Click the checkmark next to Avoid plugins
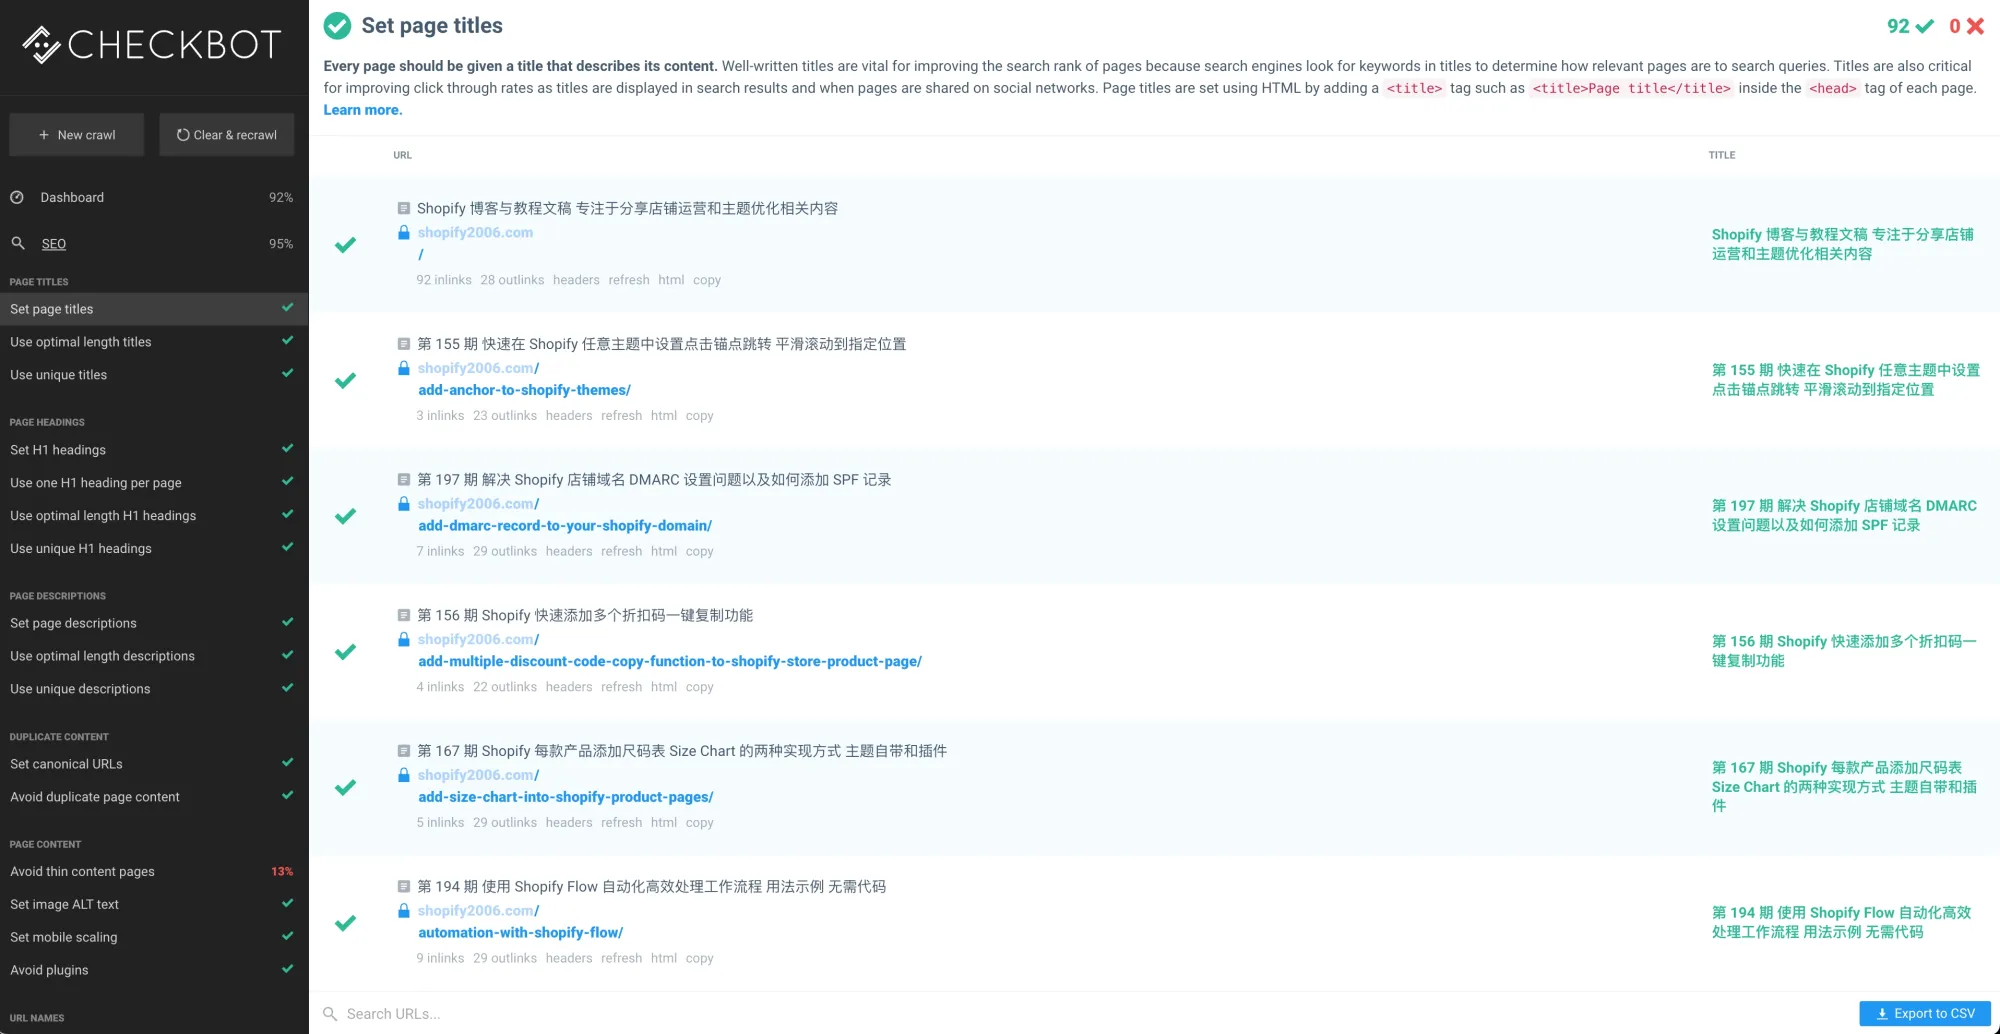 pyautogui.click(x=288, y=969)
